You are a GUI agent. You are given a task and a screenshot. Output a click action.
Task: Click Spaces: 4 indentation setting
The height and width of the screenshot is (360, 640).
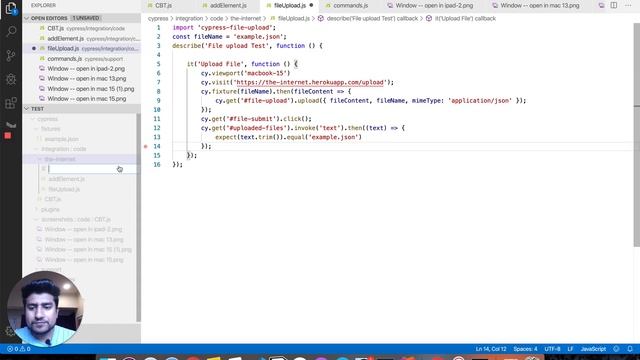point(525,349)
